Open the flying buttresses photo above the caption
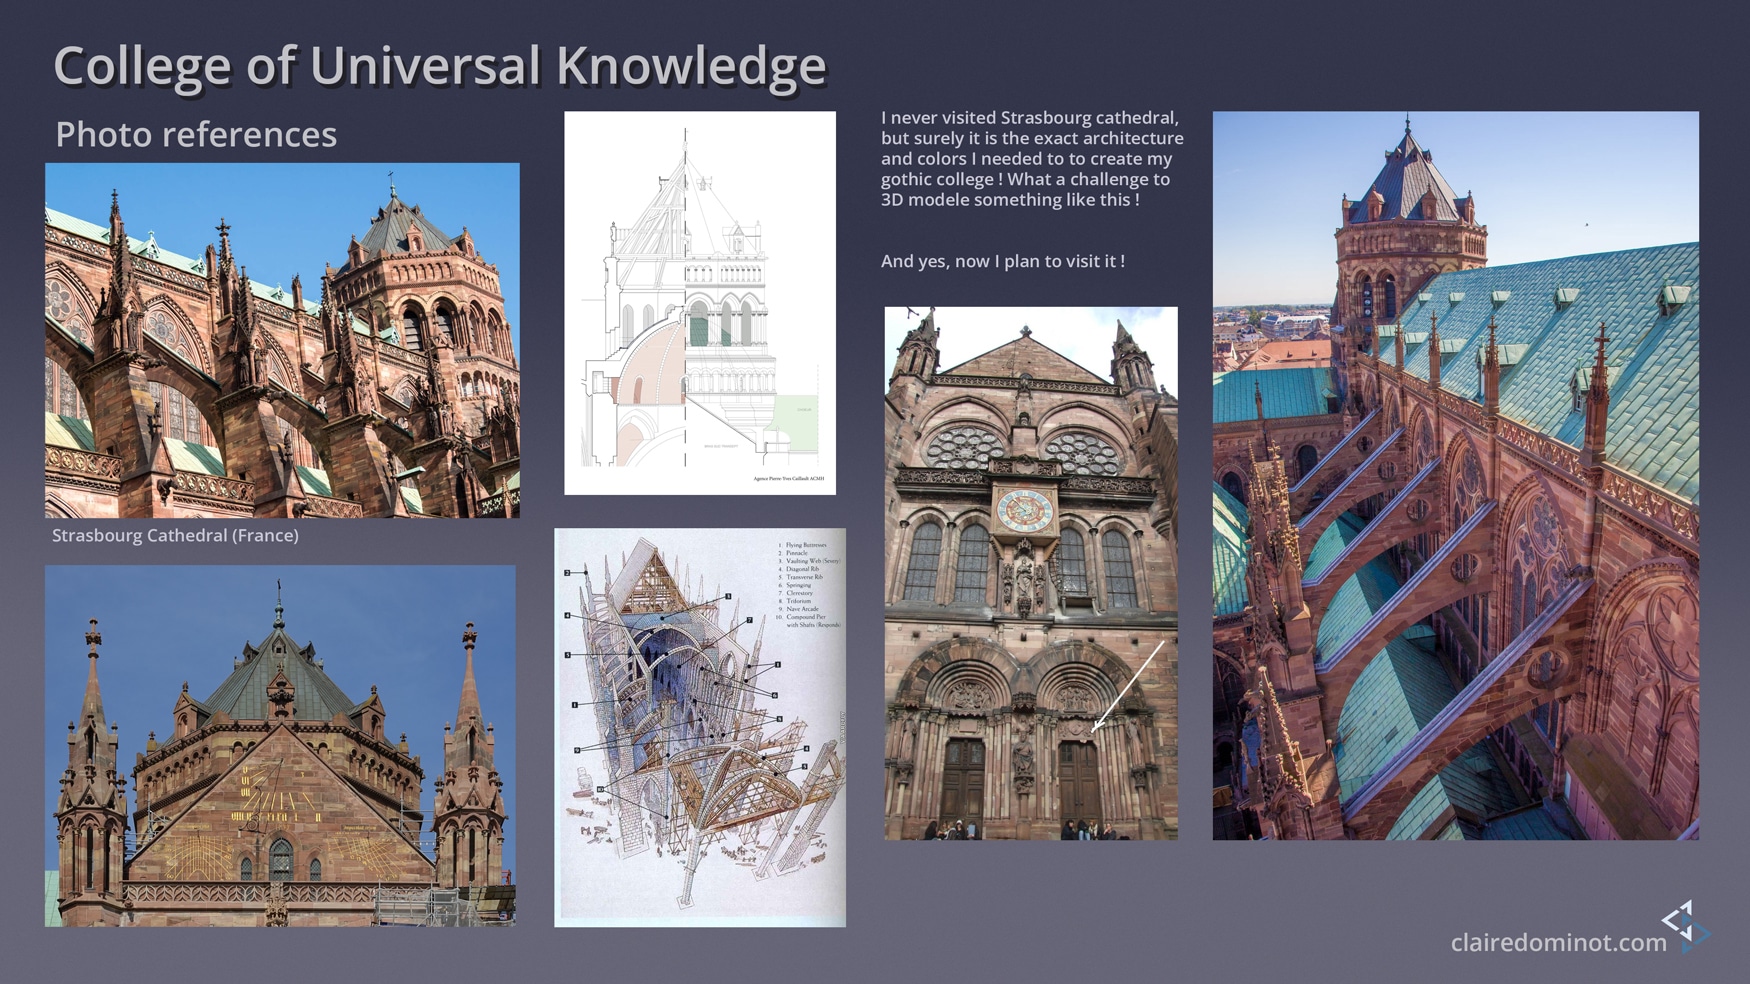 (x=282, y=340)
